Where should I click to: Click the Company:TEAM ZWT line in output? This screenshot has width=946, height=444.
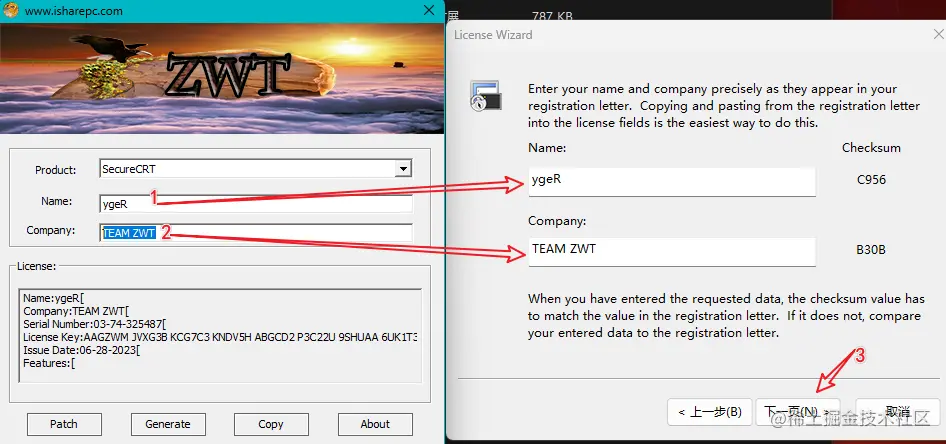point(76,311)
